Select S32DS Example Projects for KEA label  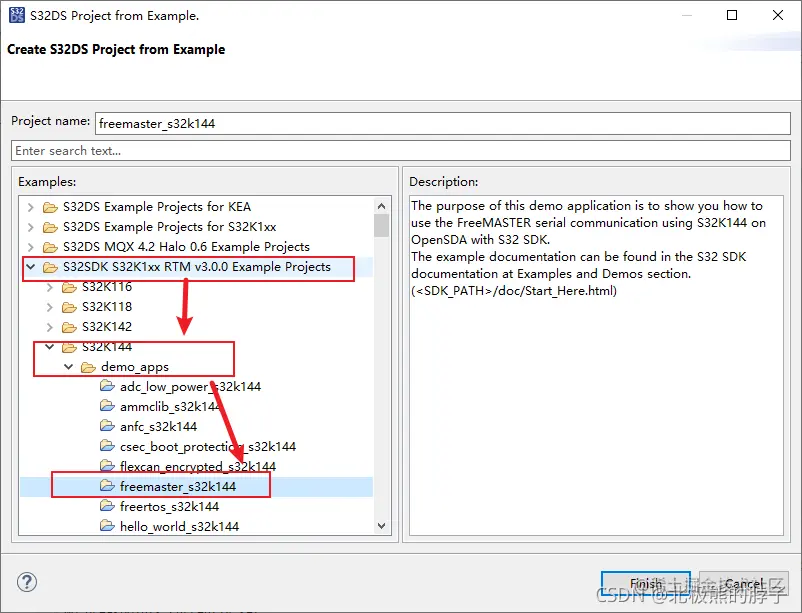pyautogui.click(x=157, y=207)
